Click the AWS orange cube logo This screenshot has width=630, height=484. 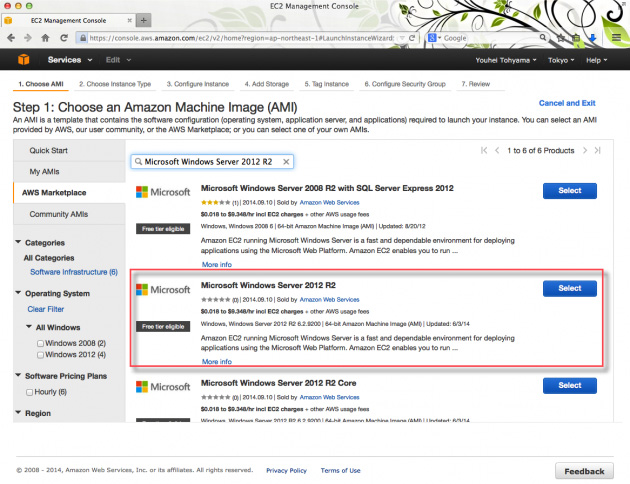click(24, 59)
